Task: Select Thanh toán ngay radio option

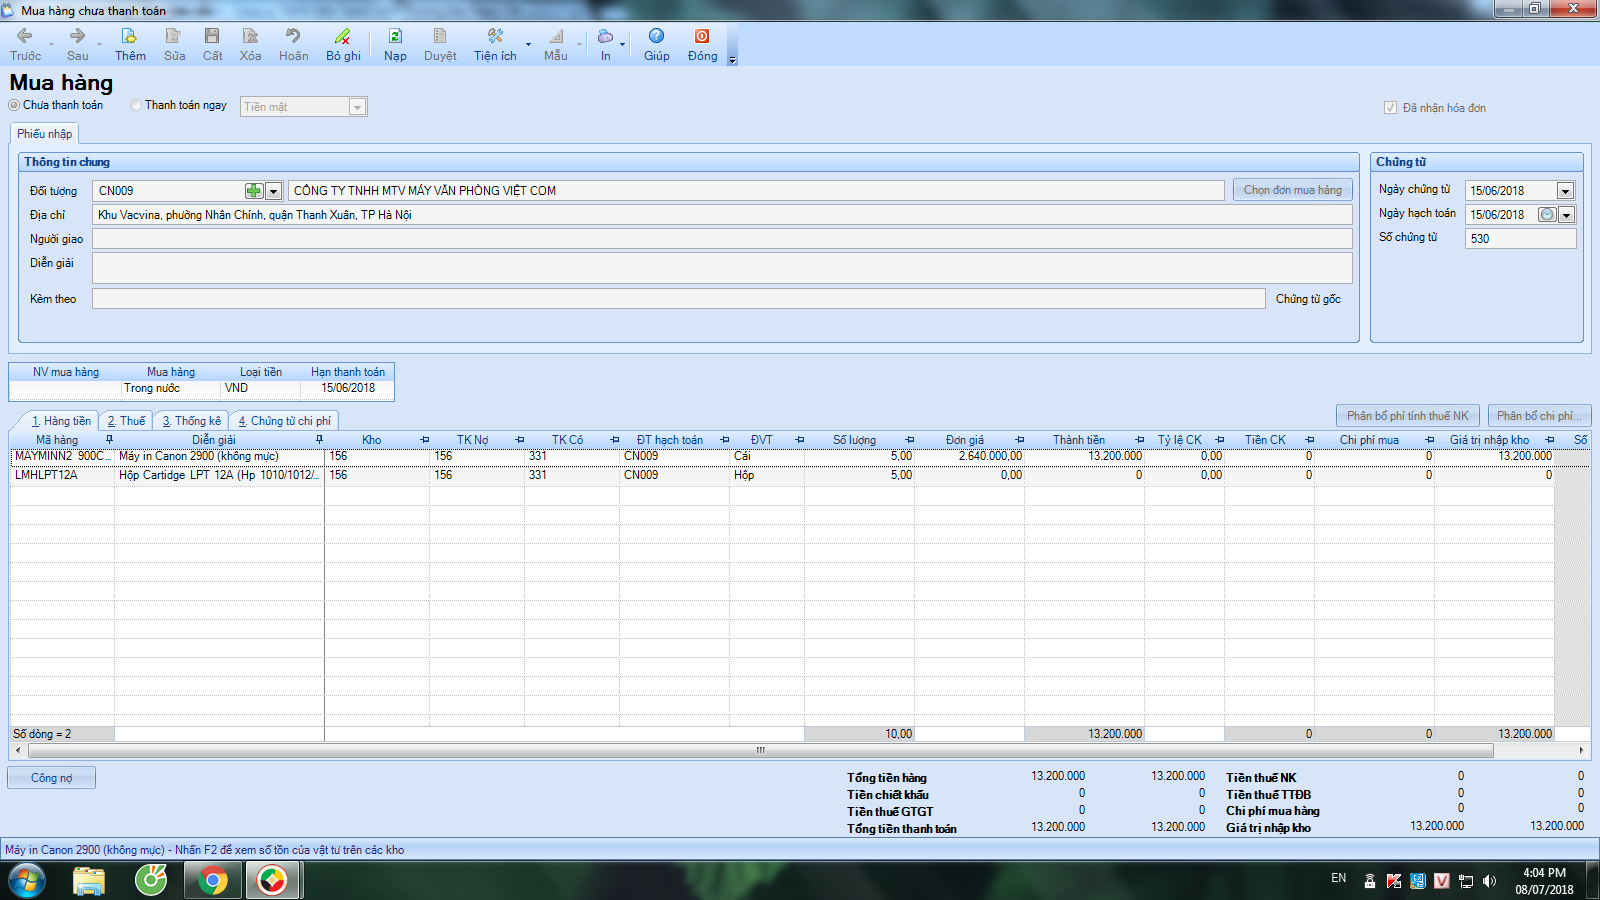Action: coord(136,105)
